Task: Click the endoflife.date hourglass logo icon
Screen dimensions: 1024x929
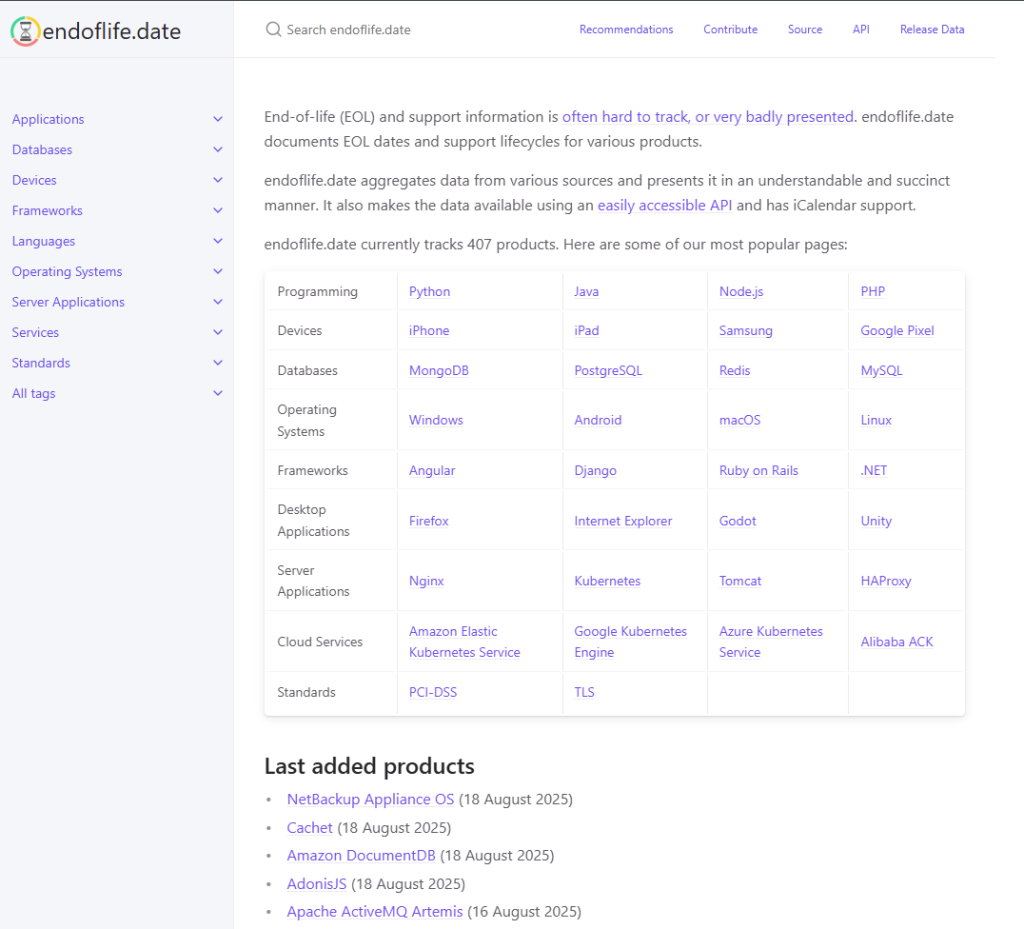Action: point(26,31)
